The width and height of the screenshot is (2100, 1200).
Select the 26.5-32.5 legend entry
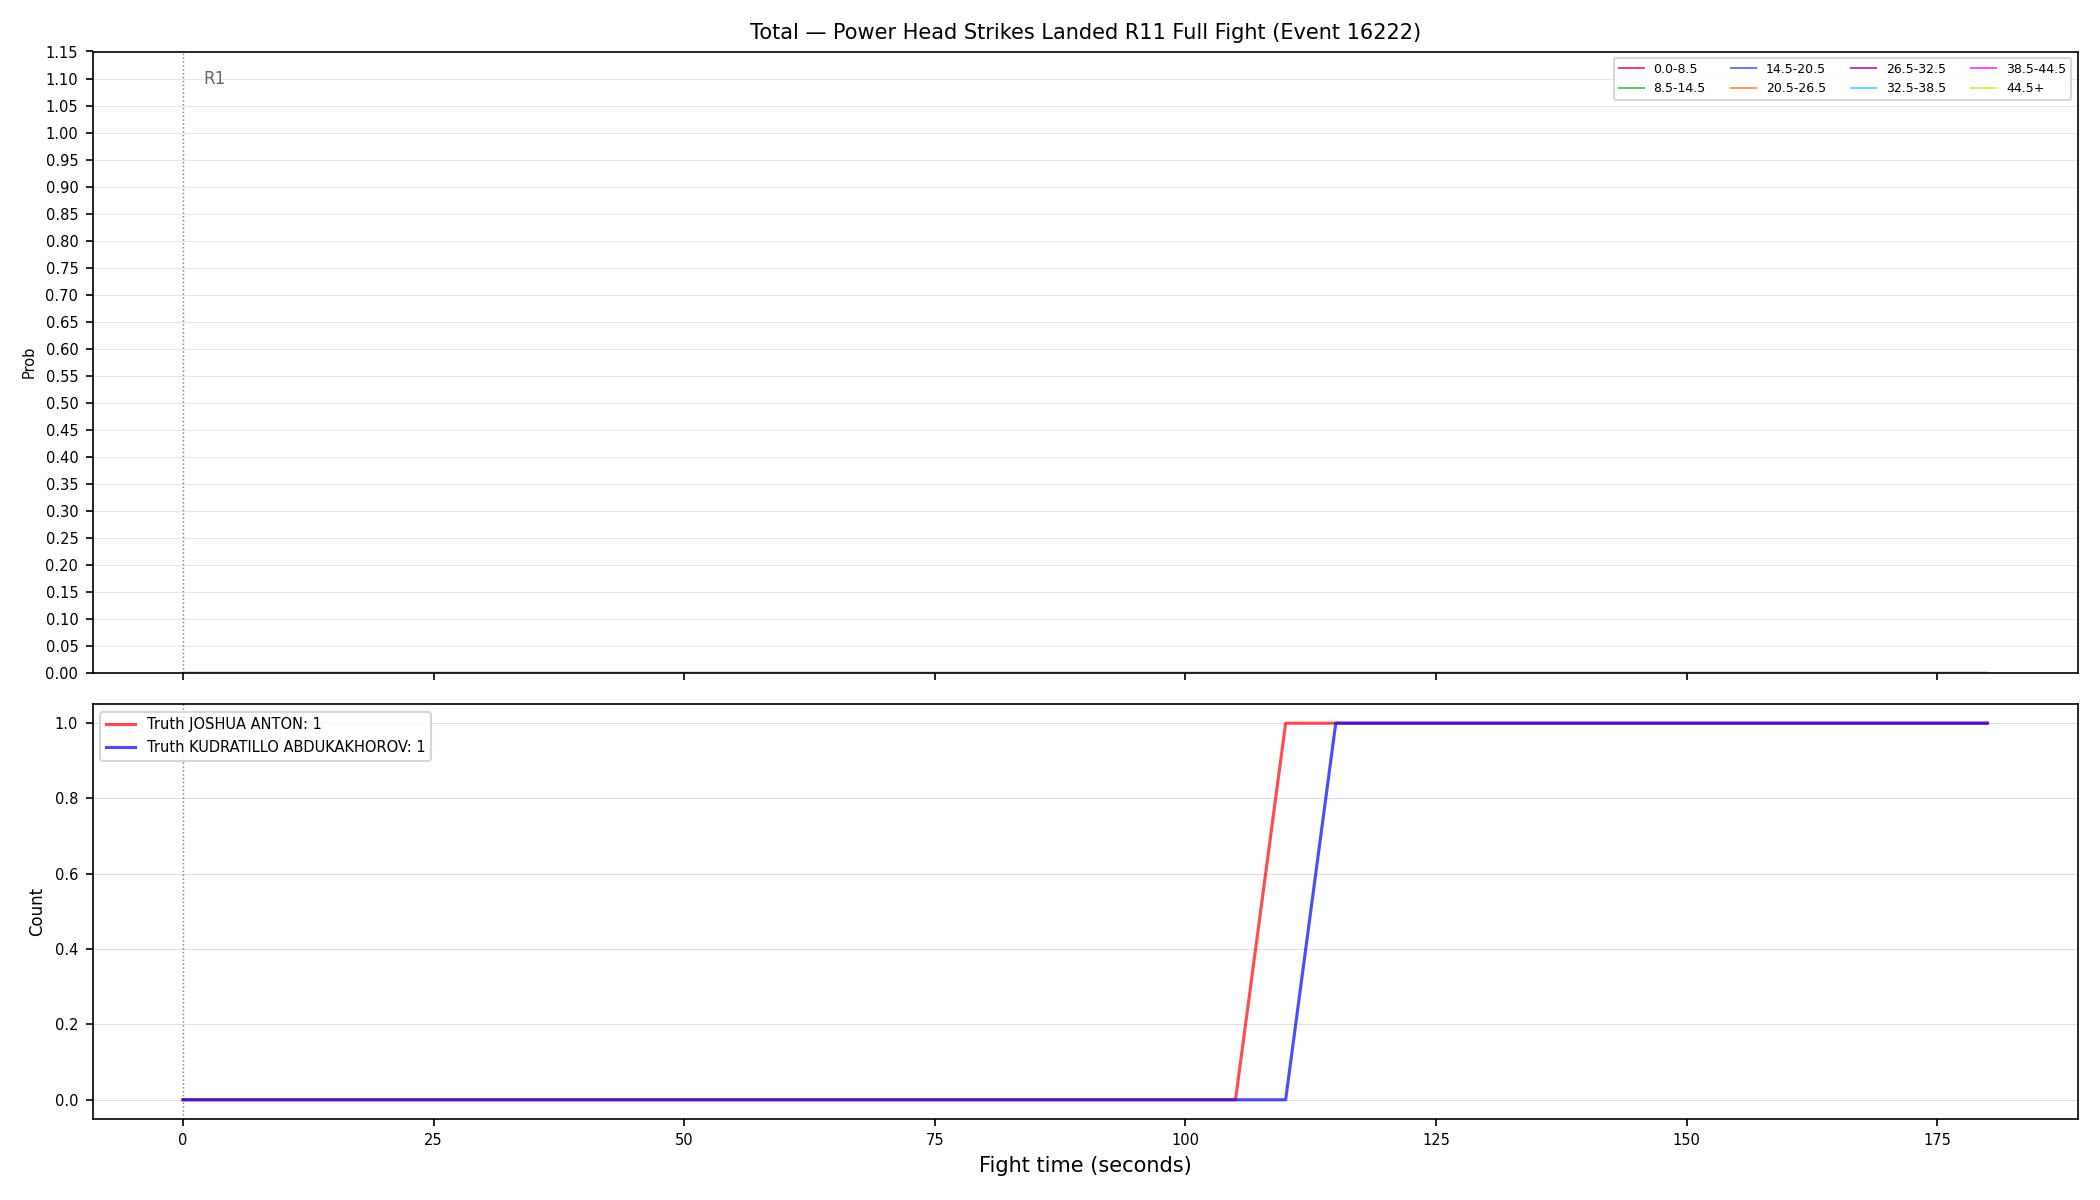click(x=1898, y=69)
